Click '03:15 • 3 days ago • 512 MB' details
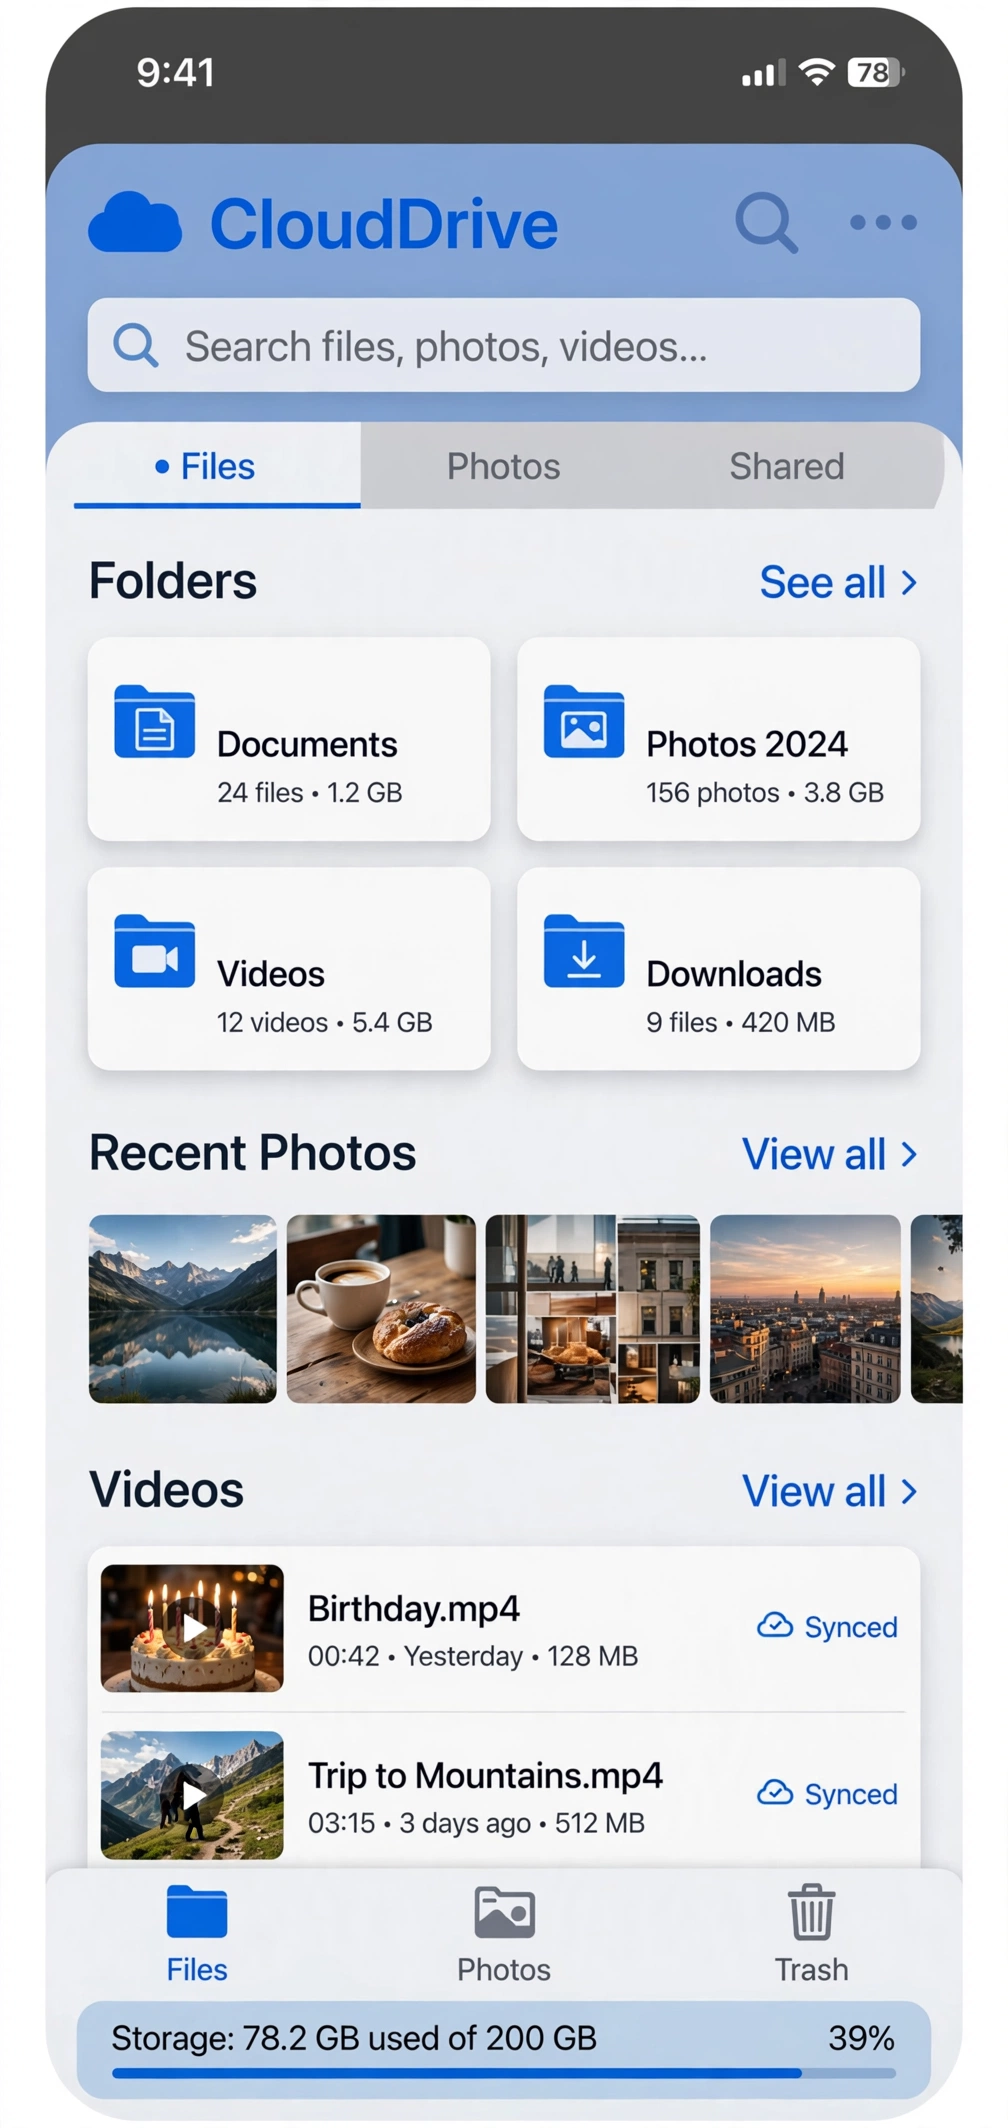The height and width of the screenshot is (2128, 1008). point(476,1824)
